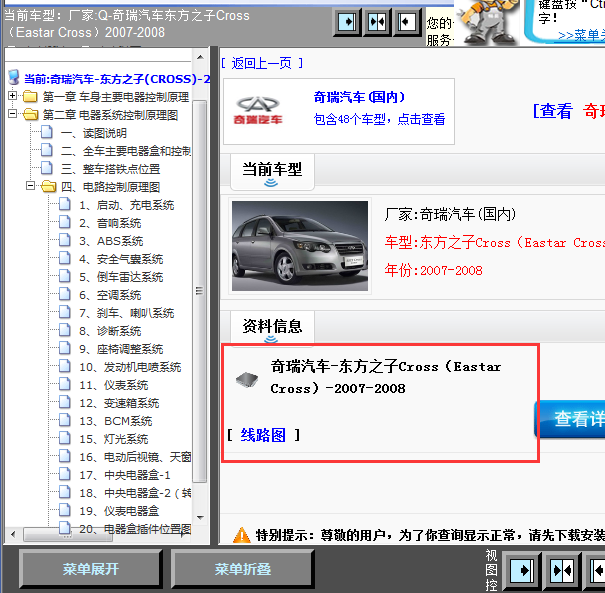Viewport: 605px width, 593px height.
Task: Click the blue 查看详 button
Action: [x=570, y=419]
